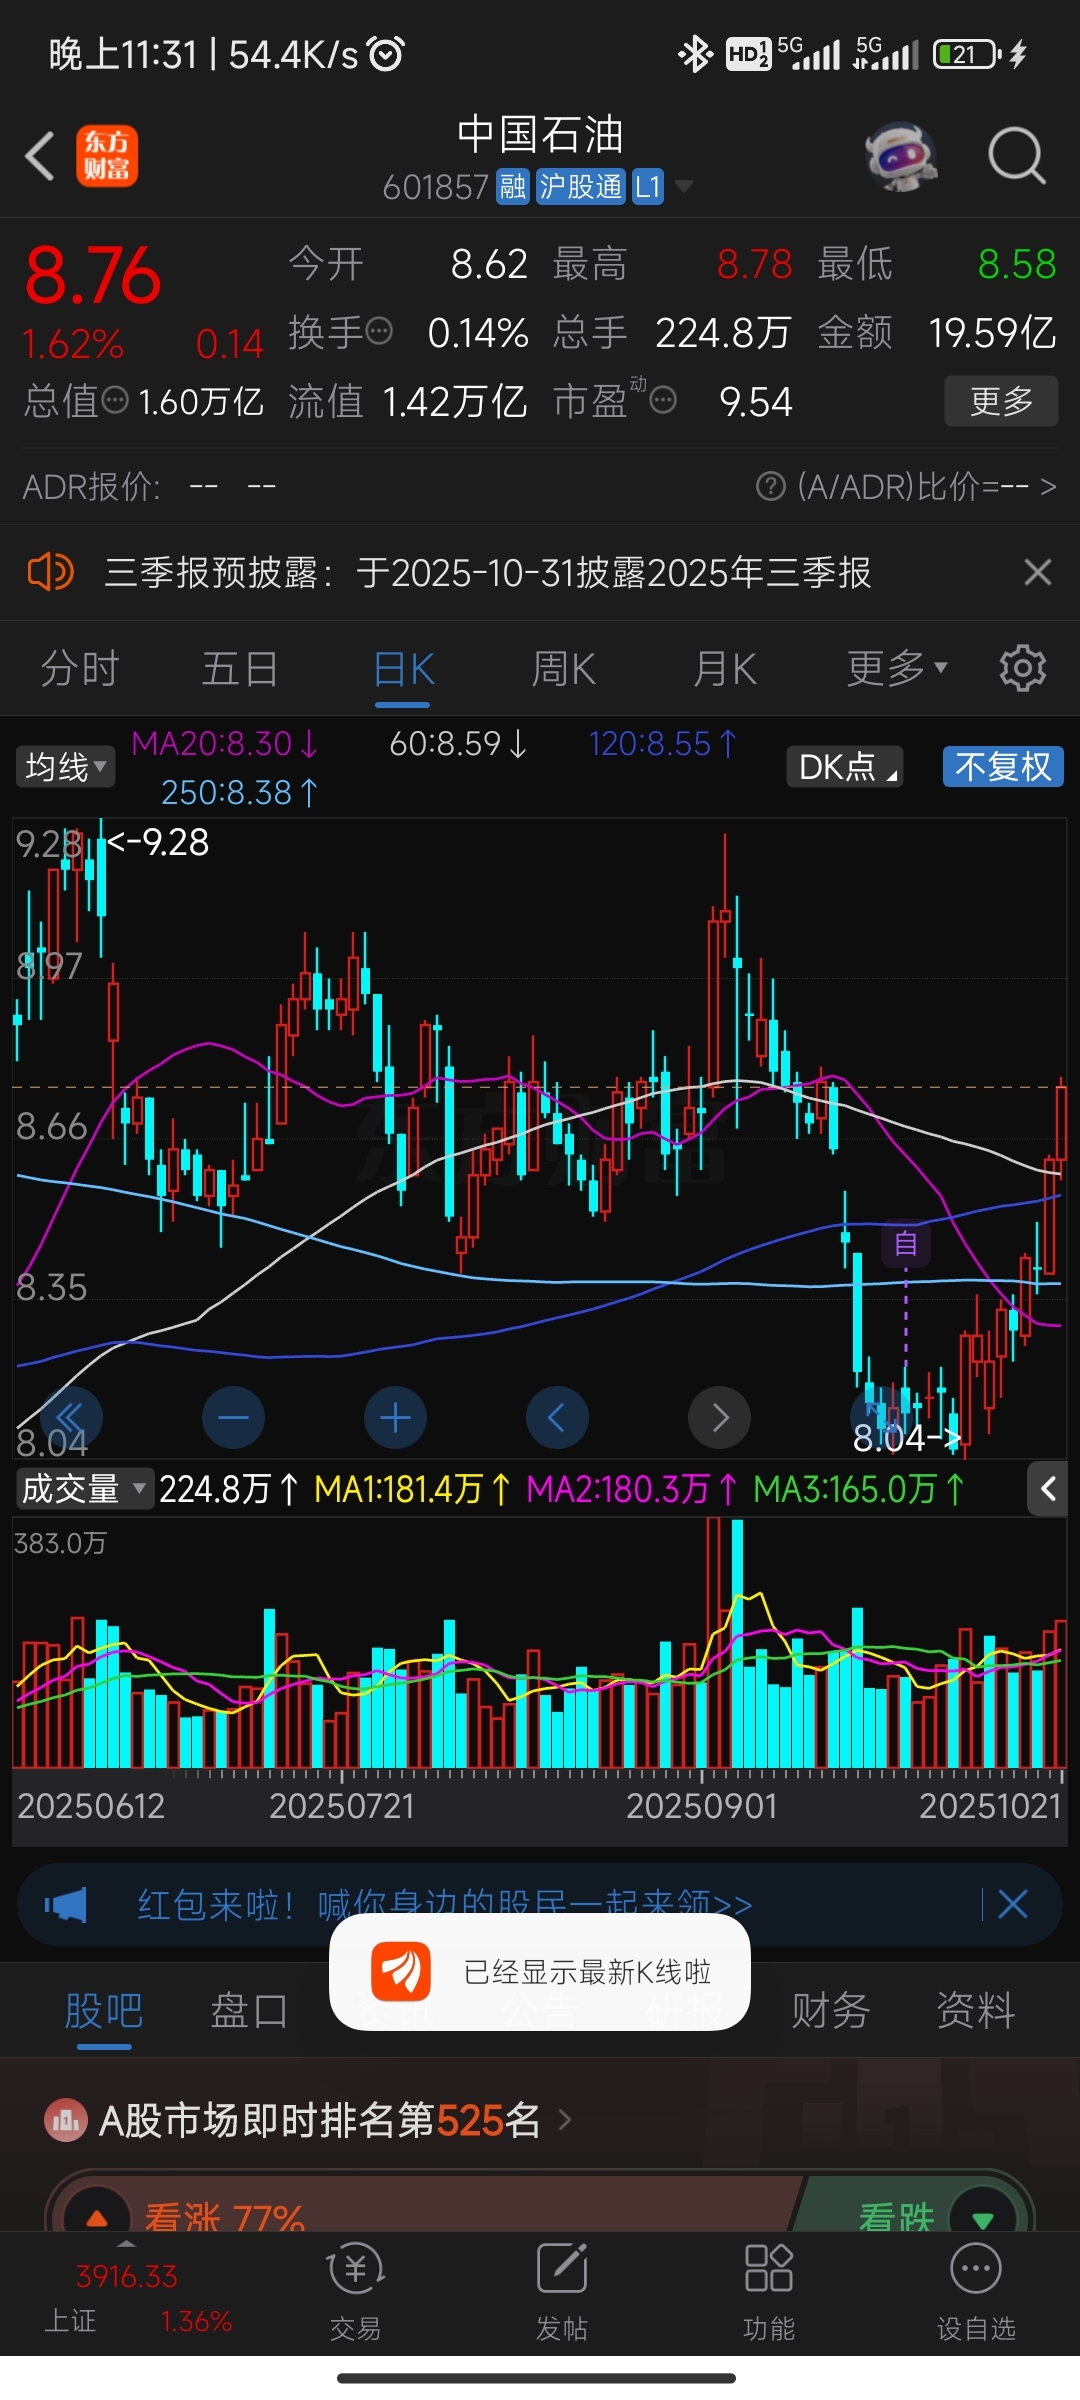Collapse side panel with white arrow button
This screenshot has height=2400, width=1080.
tap(1047, 1489)
